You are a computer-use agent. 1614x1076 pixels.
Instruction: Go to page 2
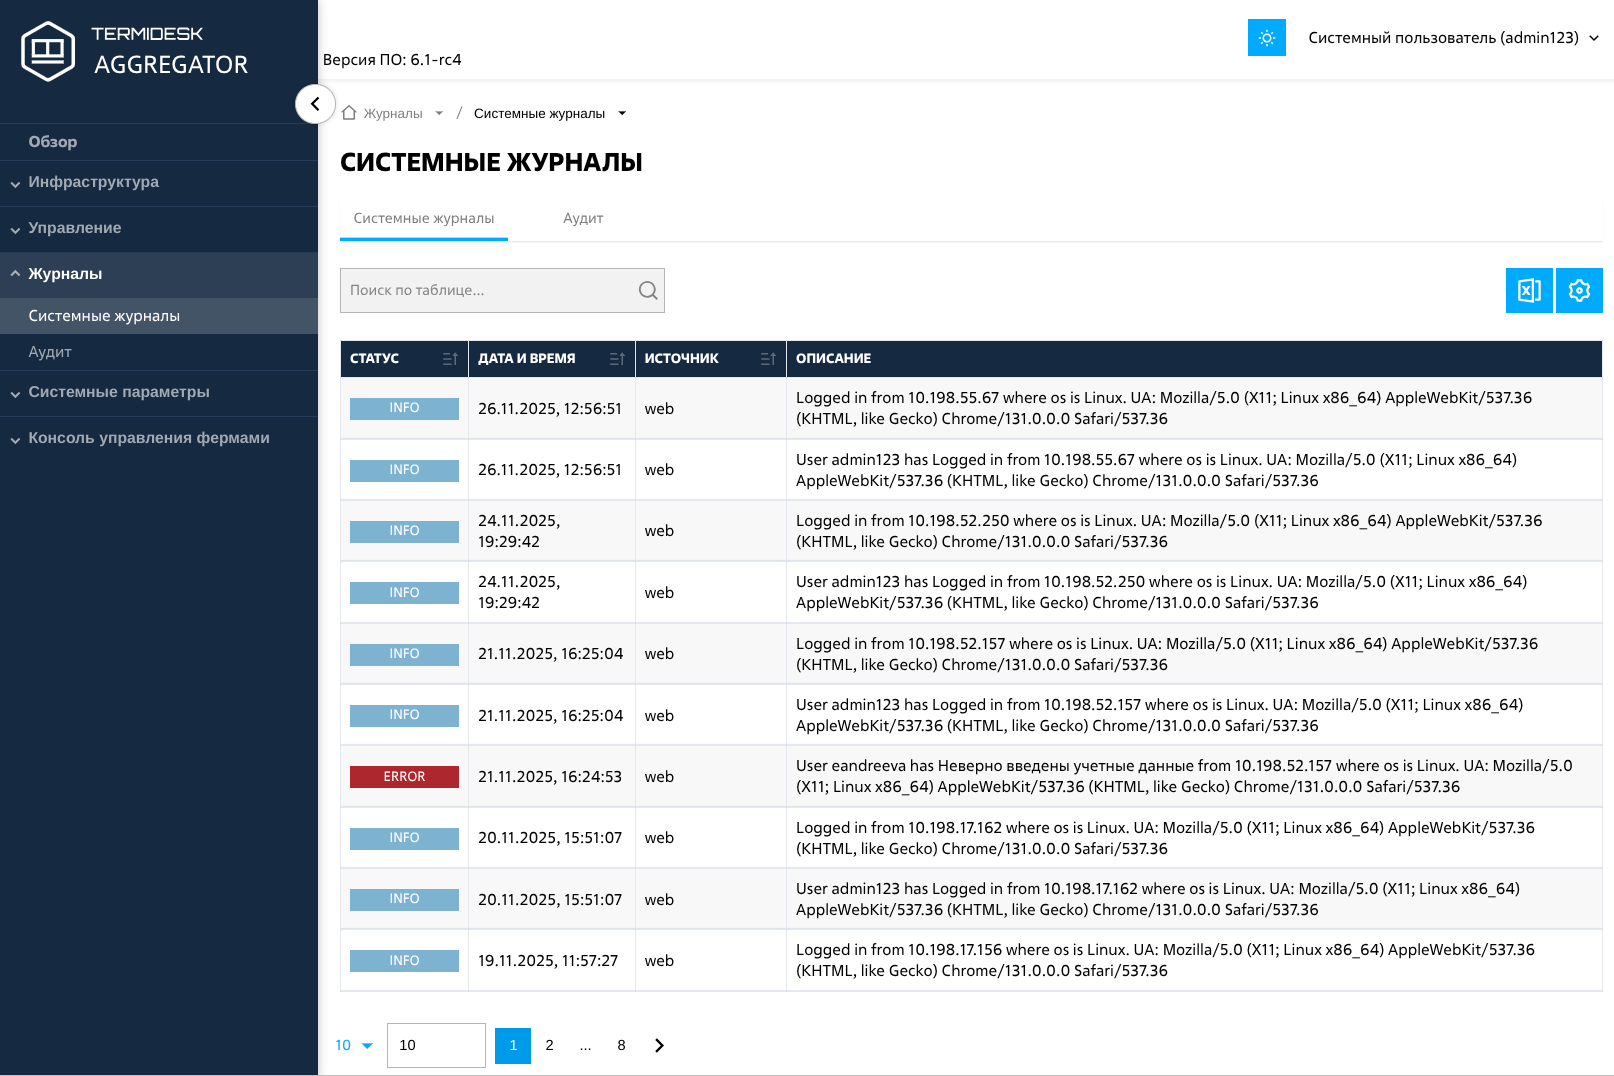point(549,1045)
